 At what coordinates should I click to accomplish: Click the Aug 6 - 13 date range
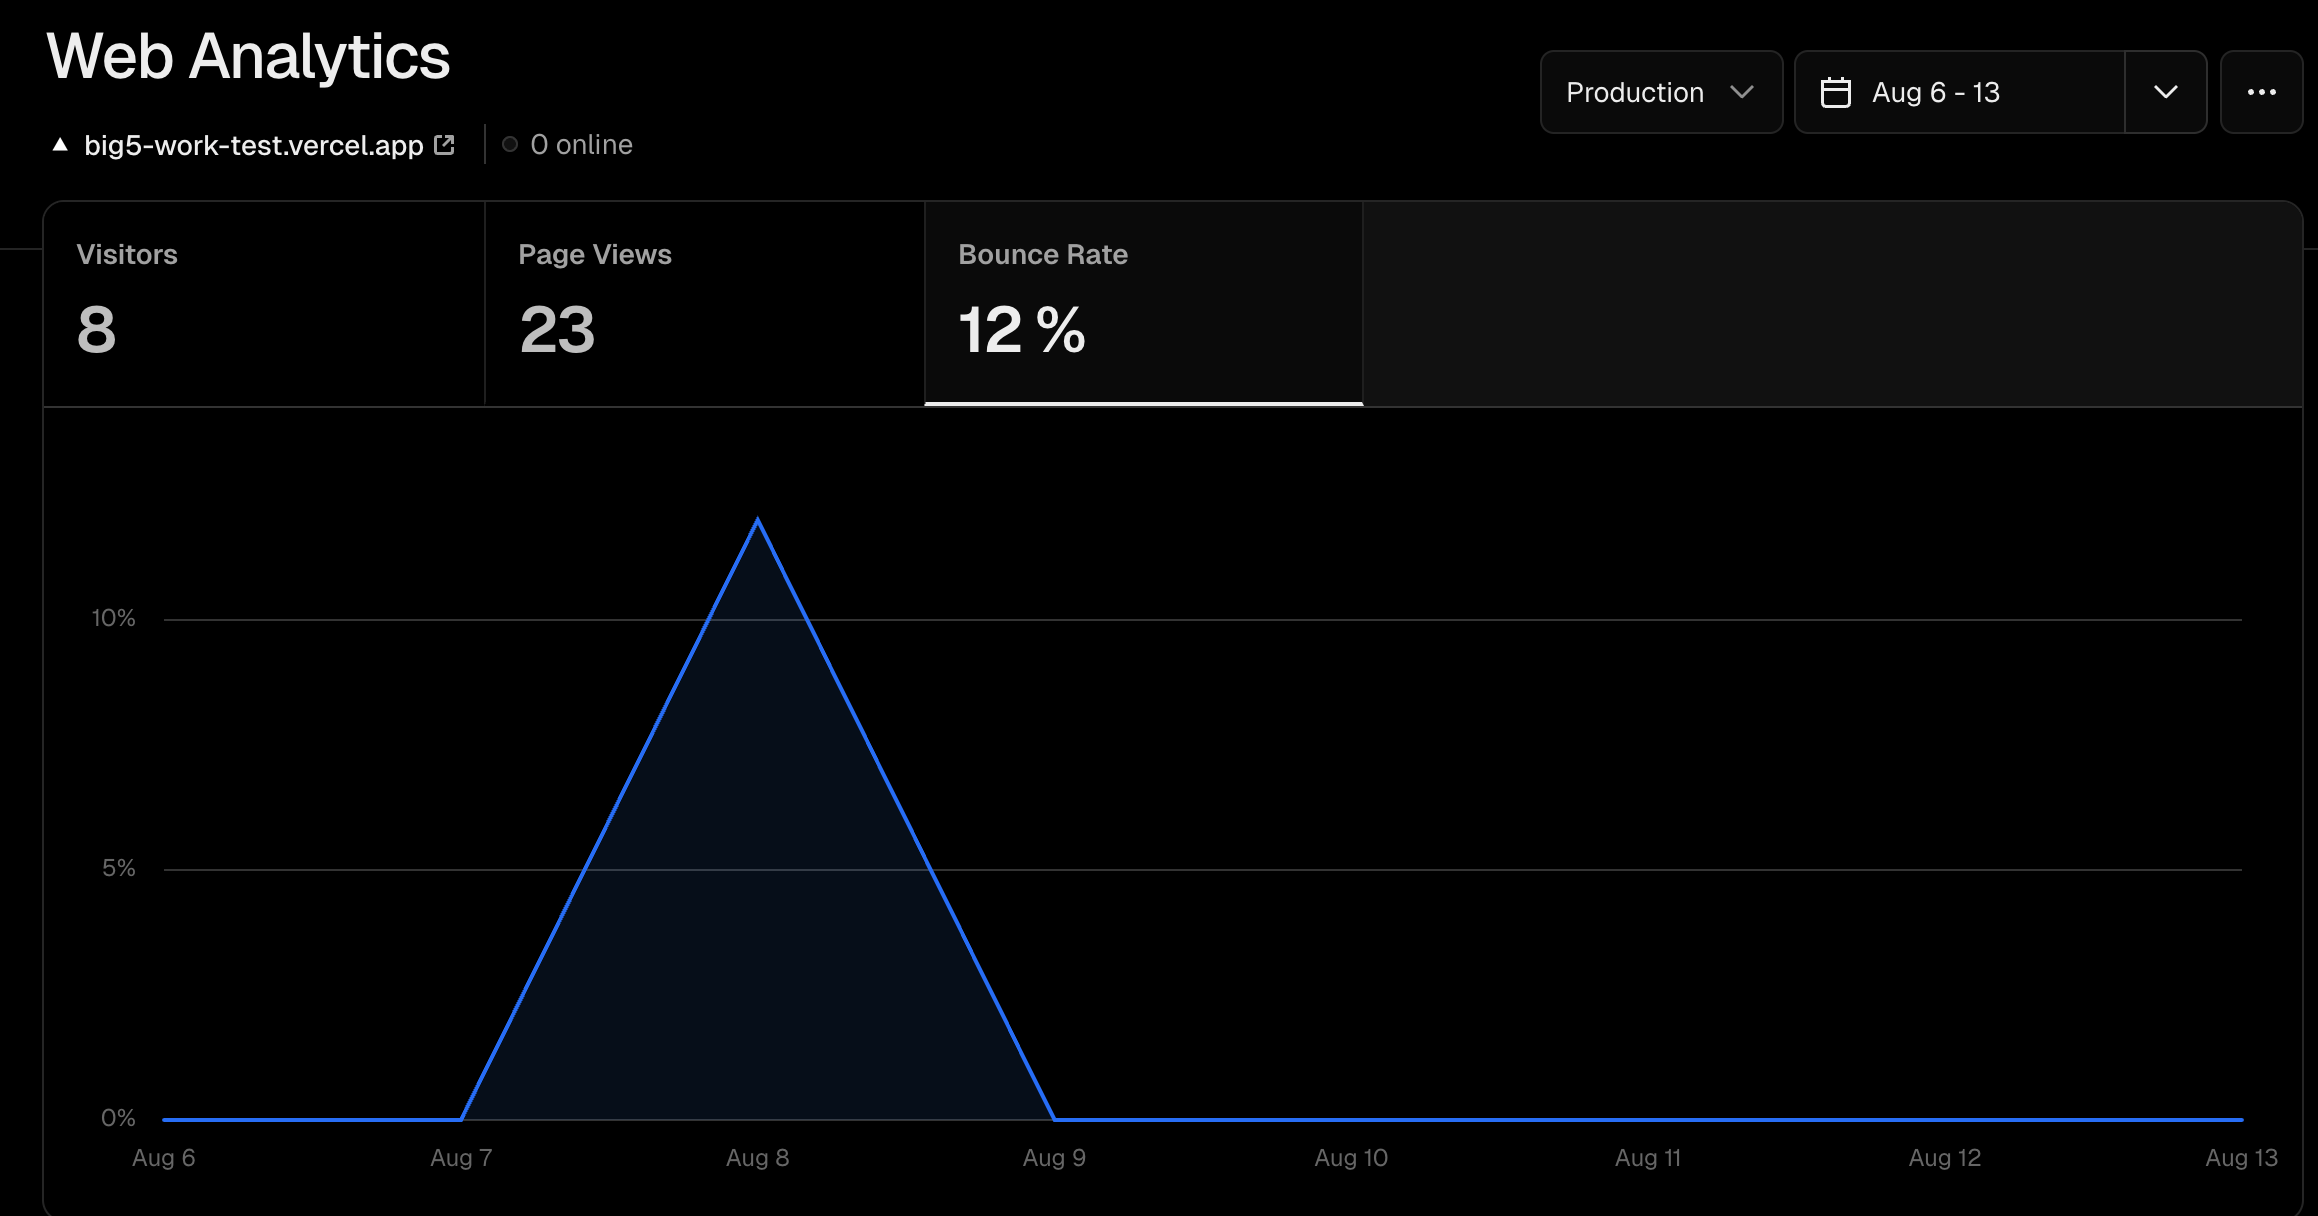(x=1935, y=92)
